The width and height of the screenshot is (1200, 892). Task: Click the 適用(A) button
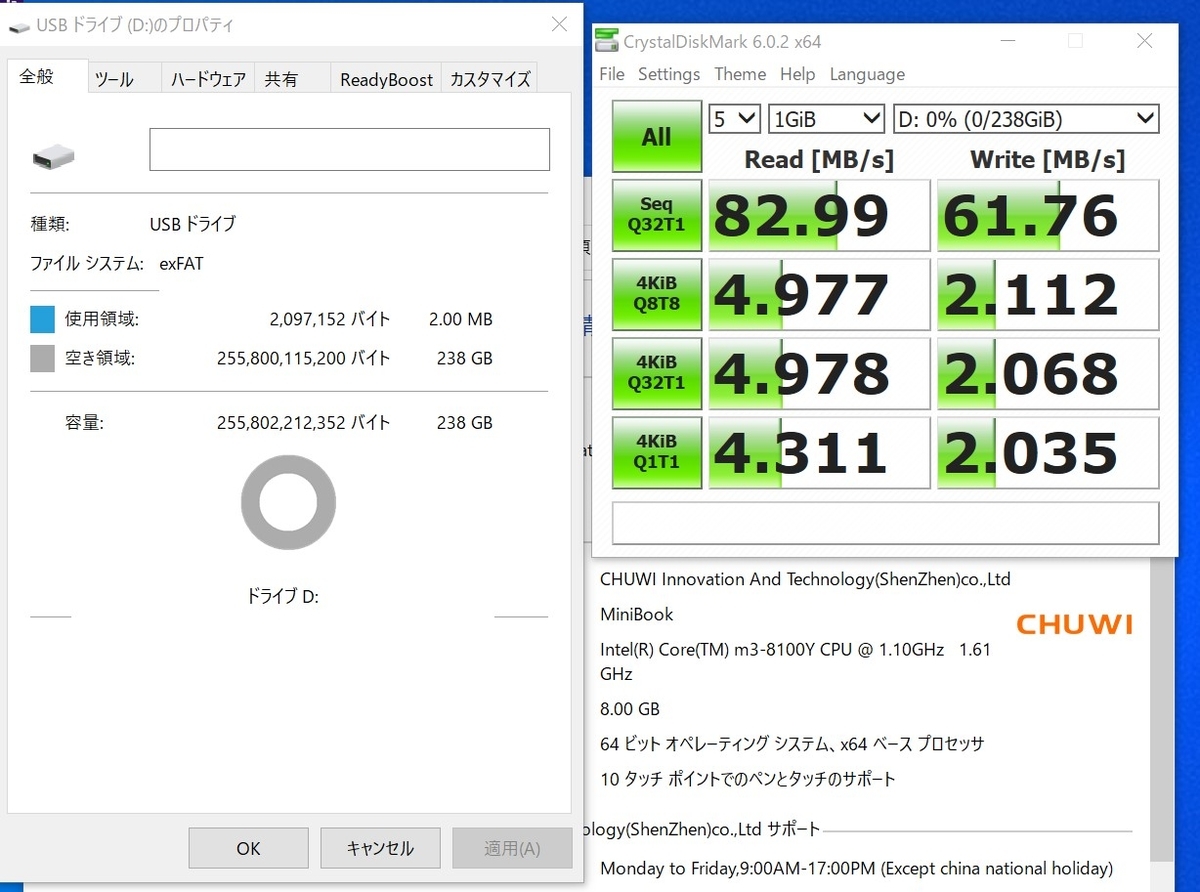point(512,848)
